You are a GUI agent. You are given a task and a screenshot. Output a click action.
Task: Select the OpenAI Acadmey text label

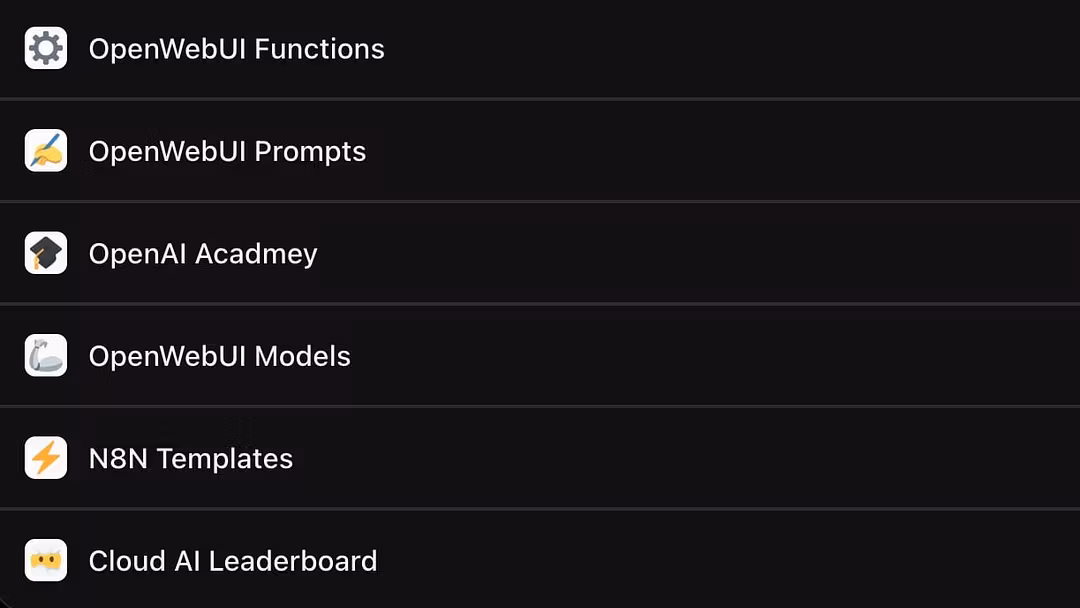203,254
